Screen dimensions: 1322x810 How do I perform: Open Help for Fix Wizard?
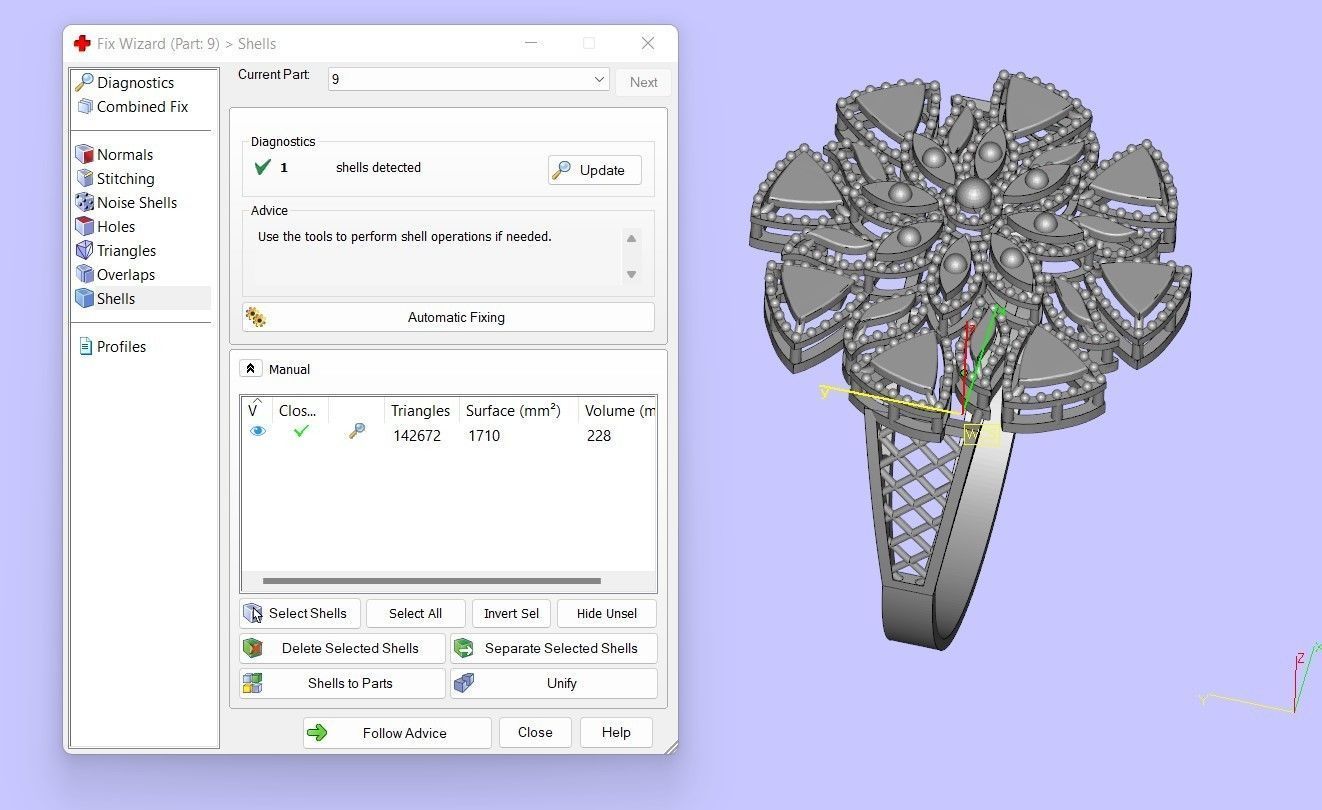pyautogui.click(x=616, y=732)
